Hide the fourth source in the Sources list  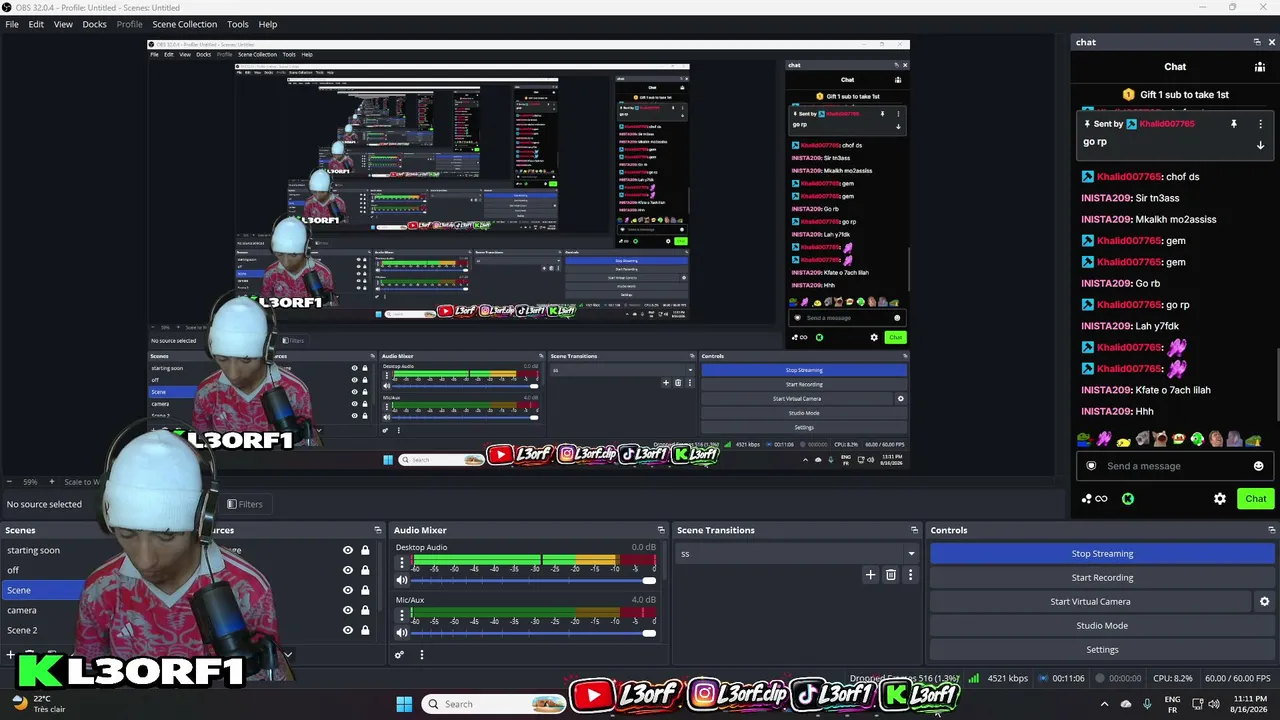tap(348, 610)
